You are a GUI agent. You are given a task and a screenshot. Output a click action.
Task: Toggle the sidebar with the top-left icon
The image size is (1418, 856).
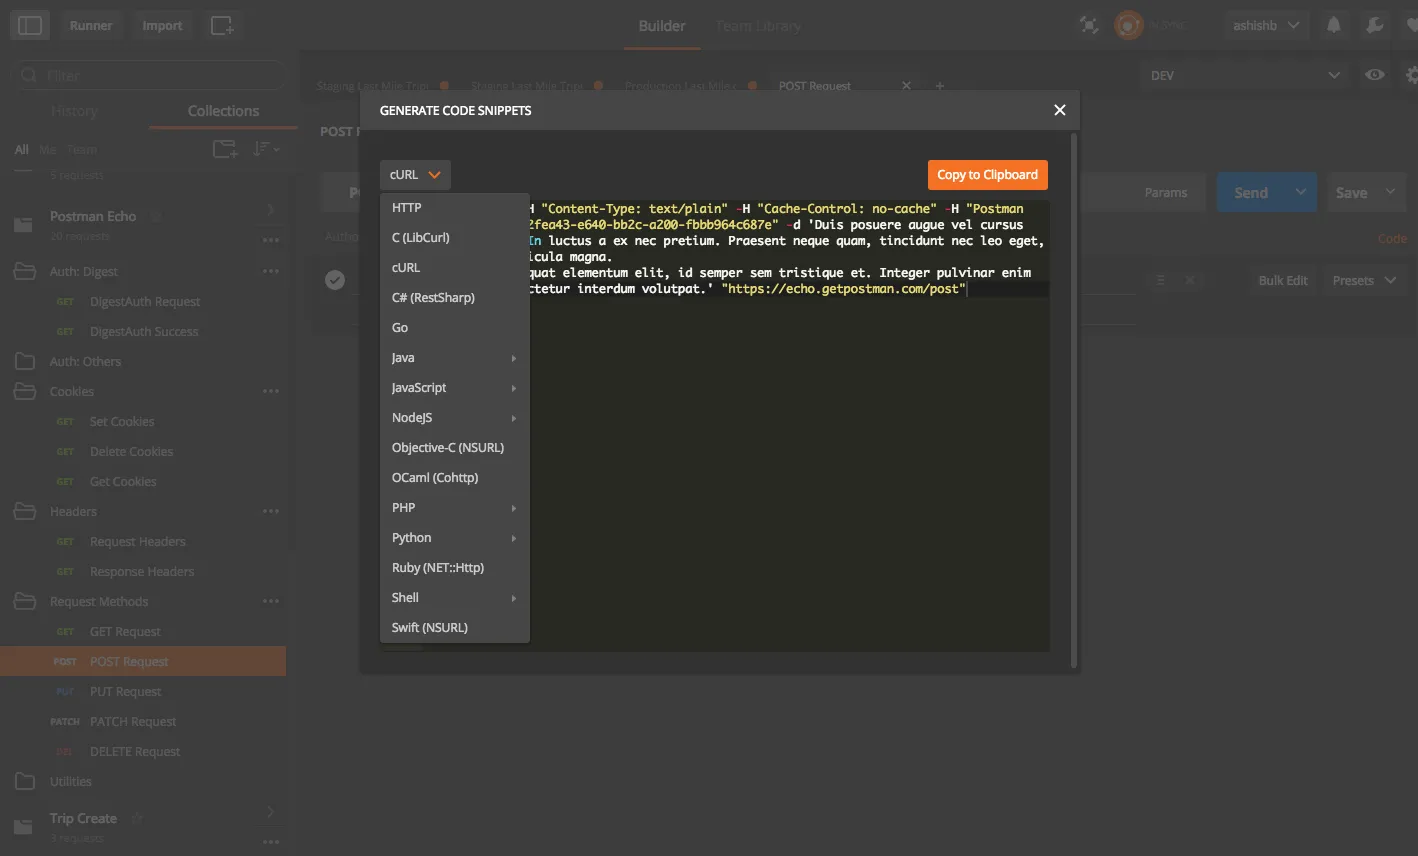[x=30, y=26]
